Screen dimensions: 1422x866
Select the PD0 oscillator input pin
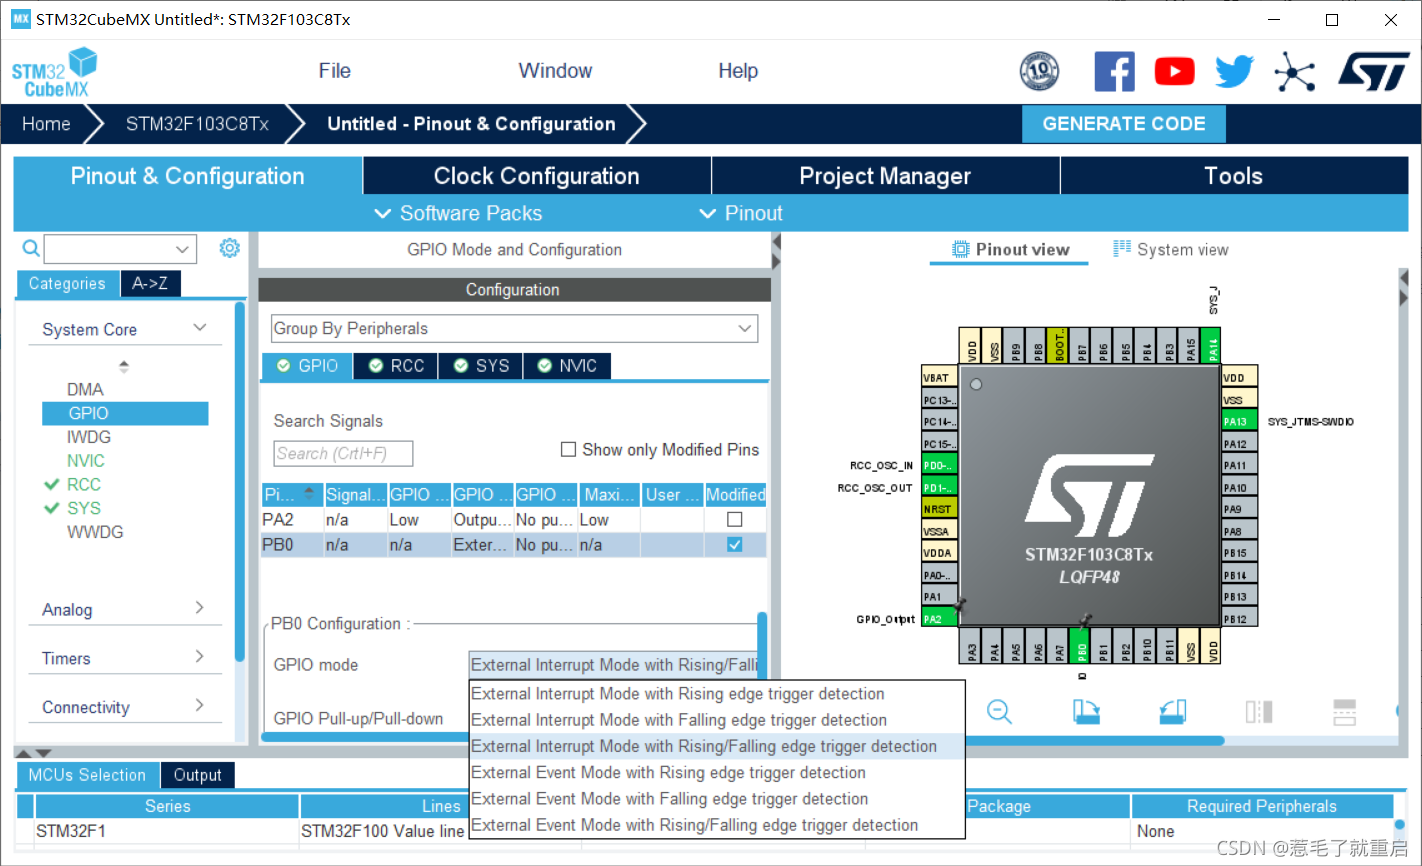[x=939, y=465]
